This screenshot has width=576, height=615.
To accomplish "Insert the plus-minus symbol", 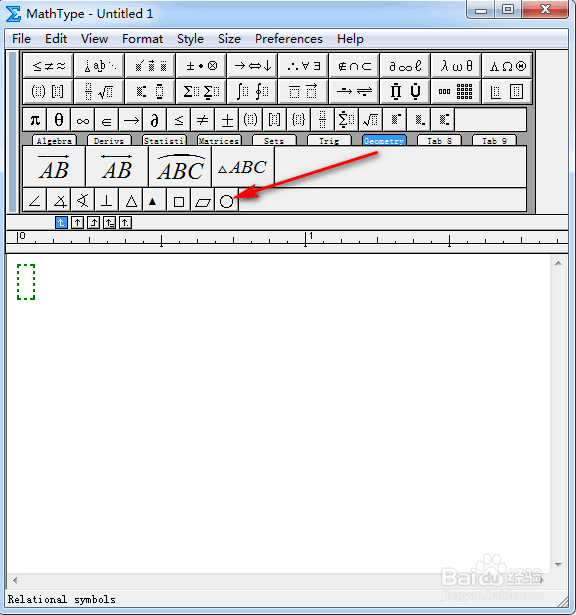I will 227,120.
